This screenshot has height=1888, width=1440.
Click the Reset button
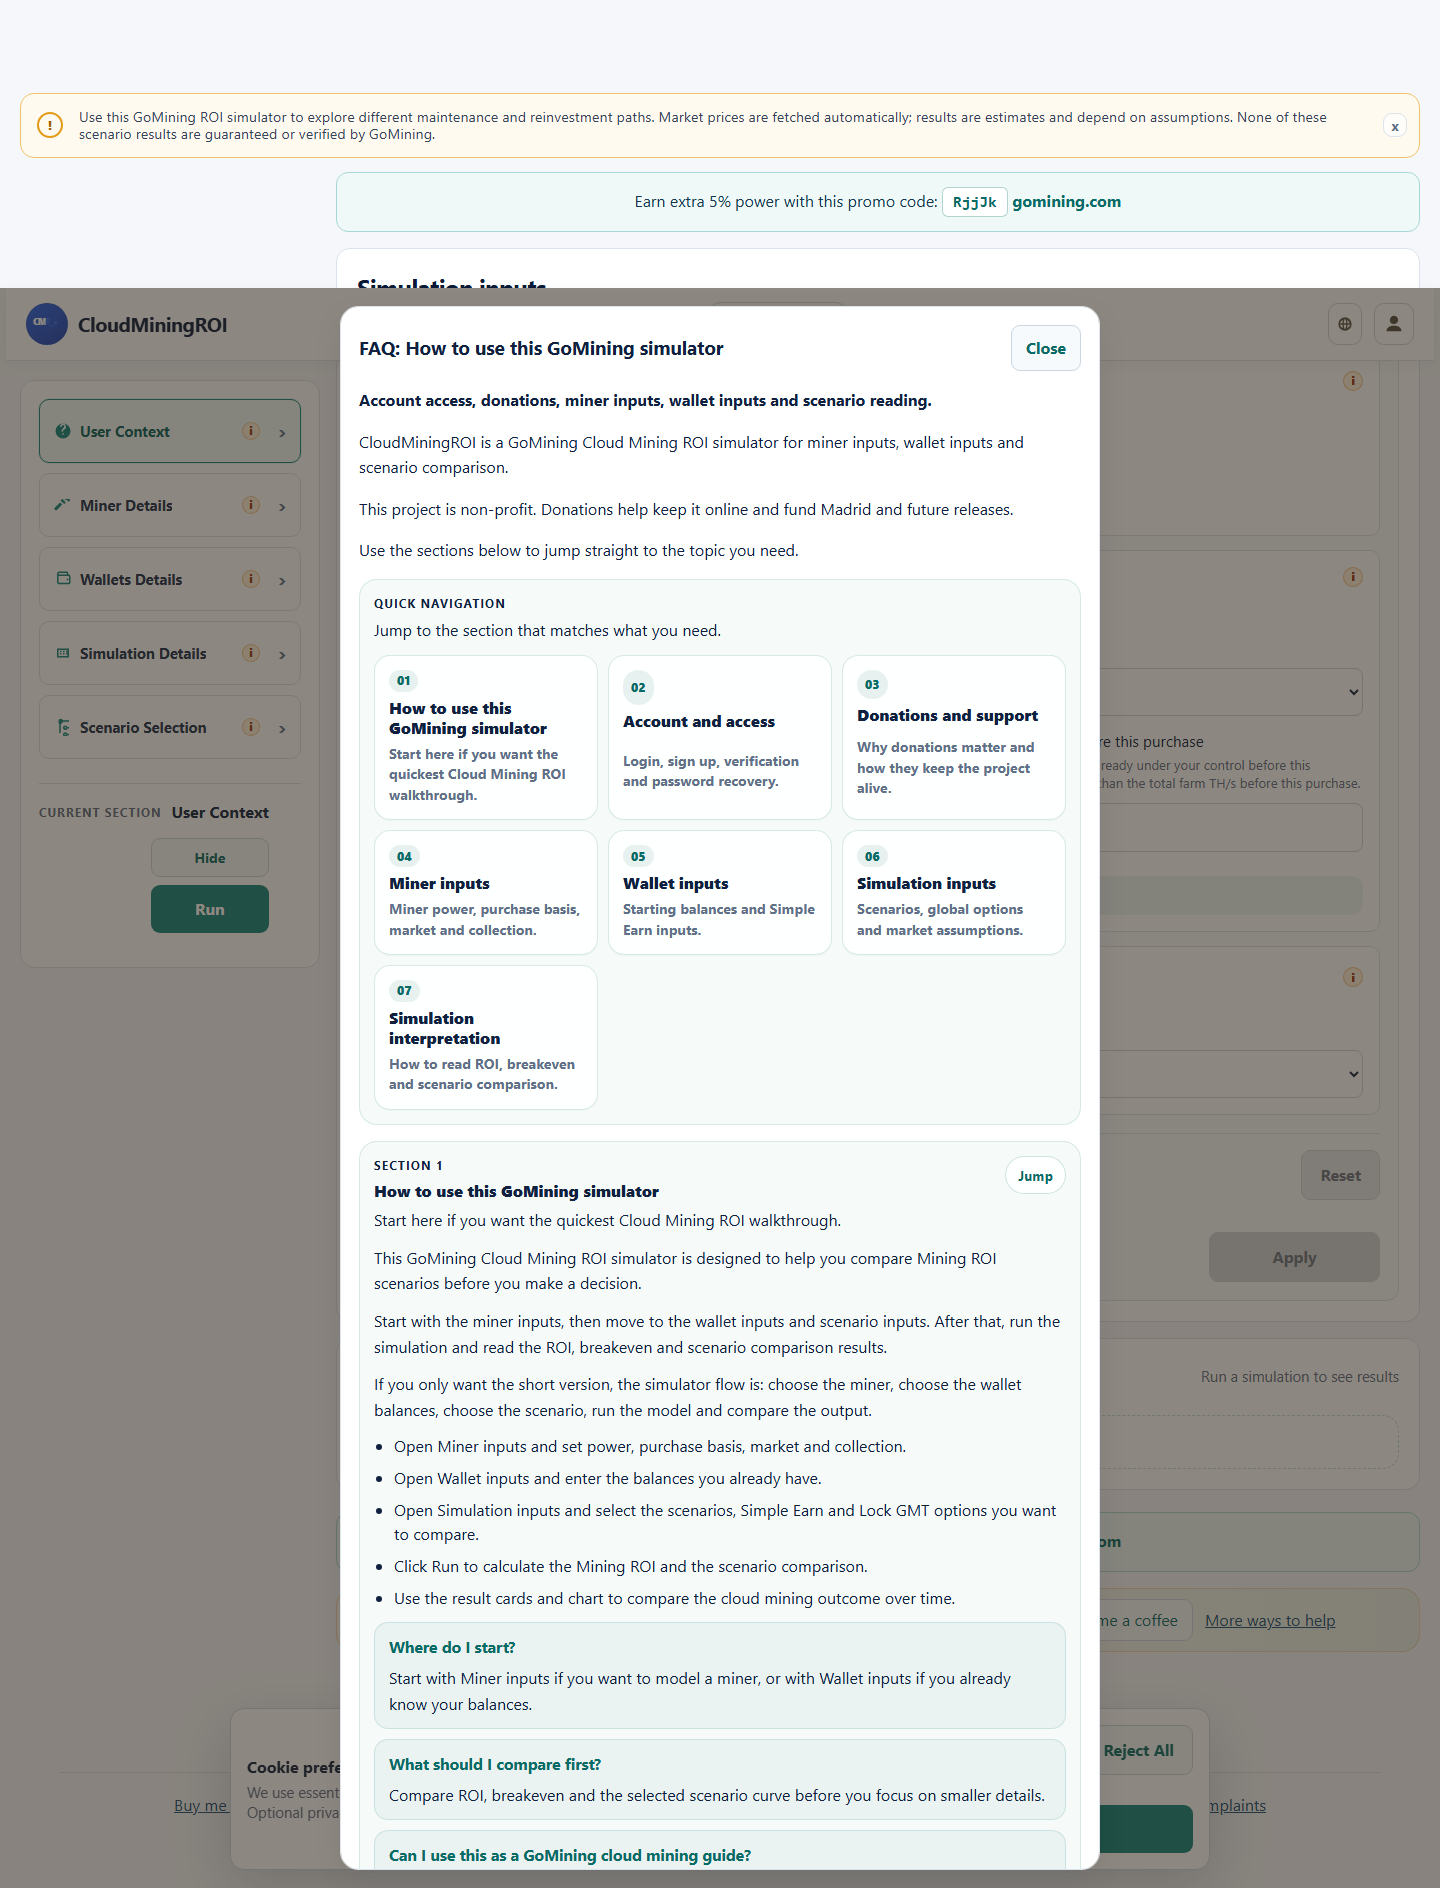(1340, 1176)
